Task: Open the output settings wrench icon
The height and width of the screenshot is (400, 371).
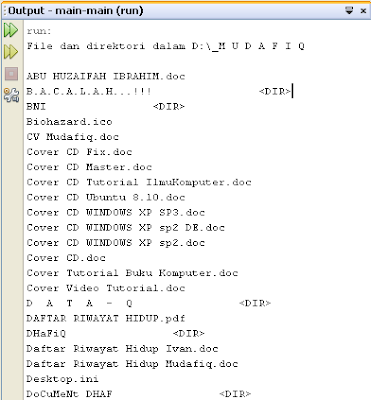Action: pos(11,95)
